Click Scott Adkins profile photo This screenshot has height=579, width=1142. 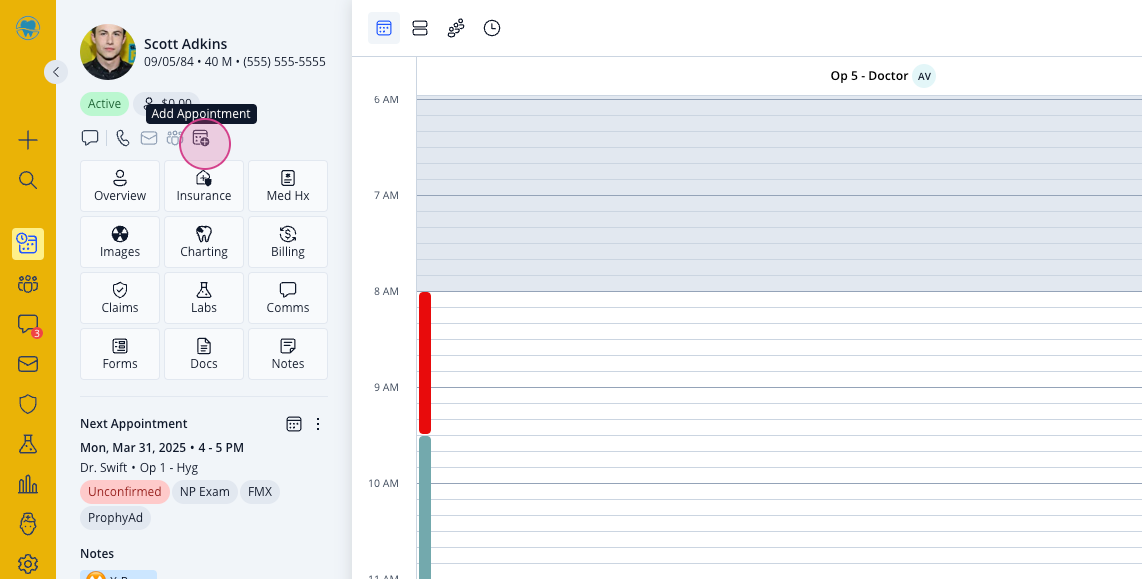pyautogui.click(x=108, y=52)
